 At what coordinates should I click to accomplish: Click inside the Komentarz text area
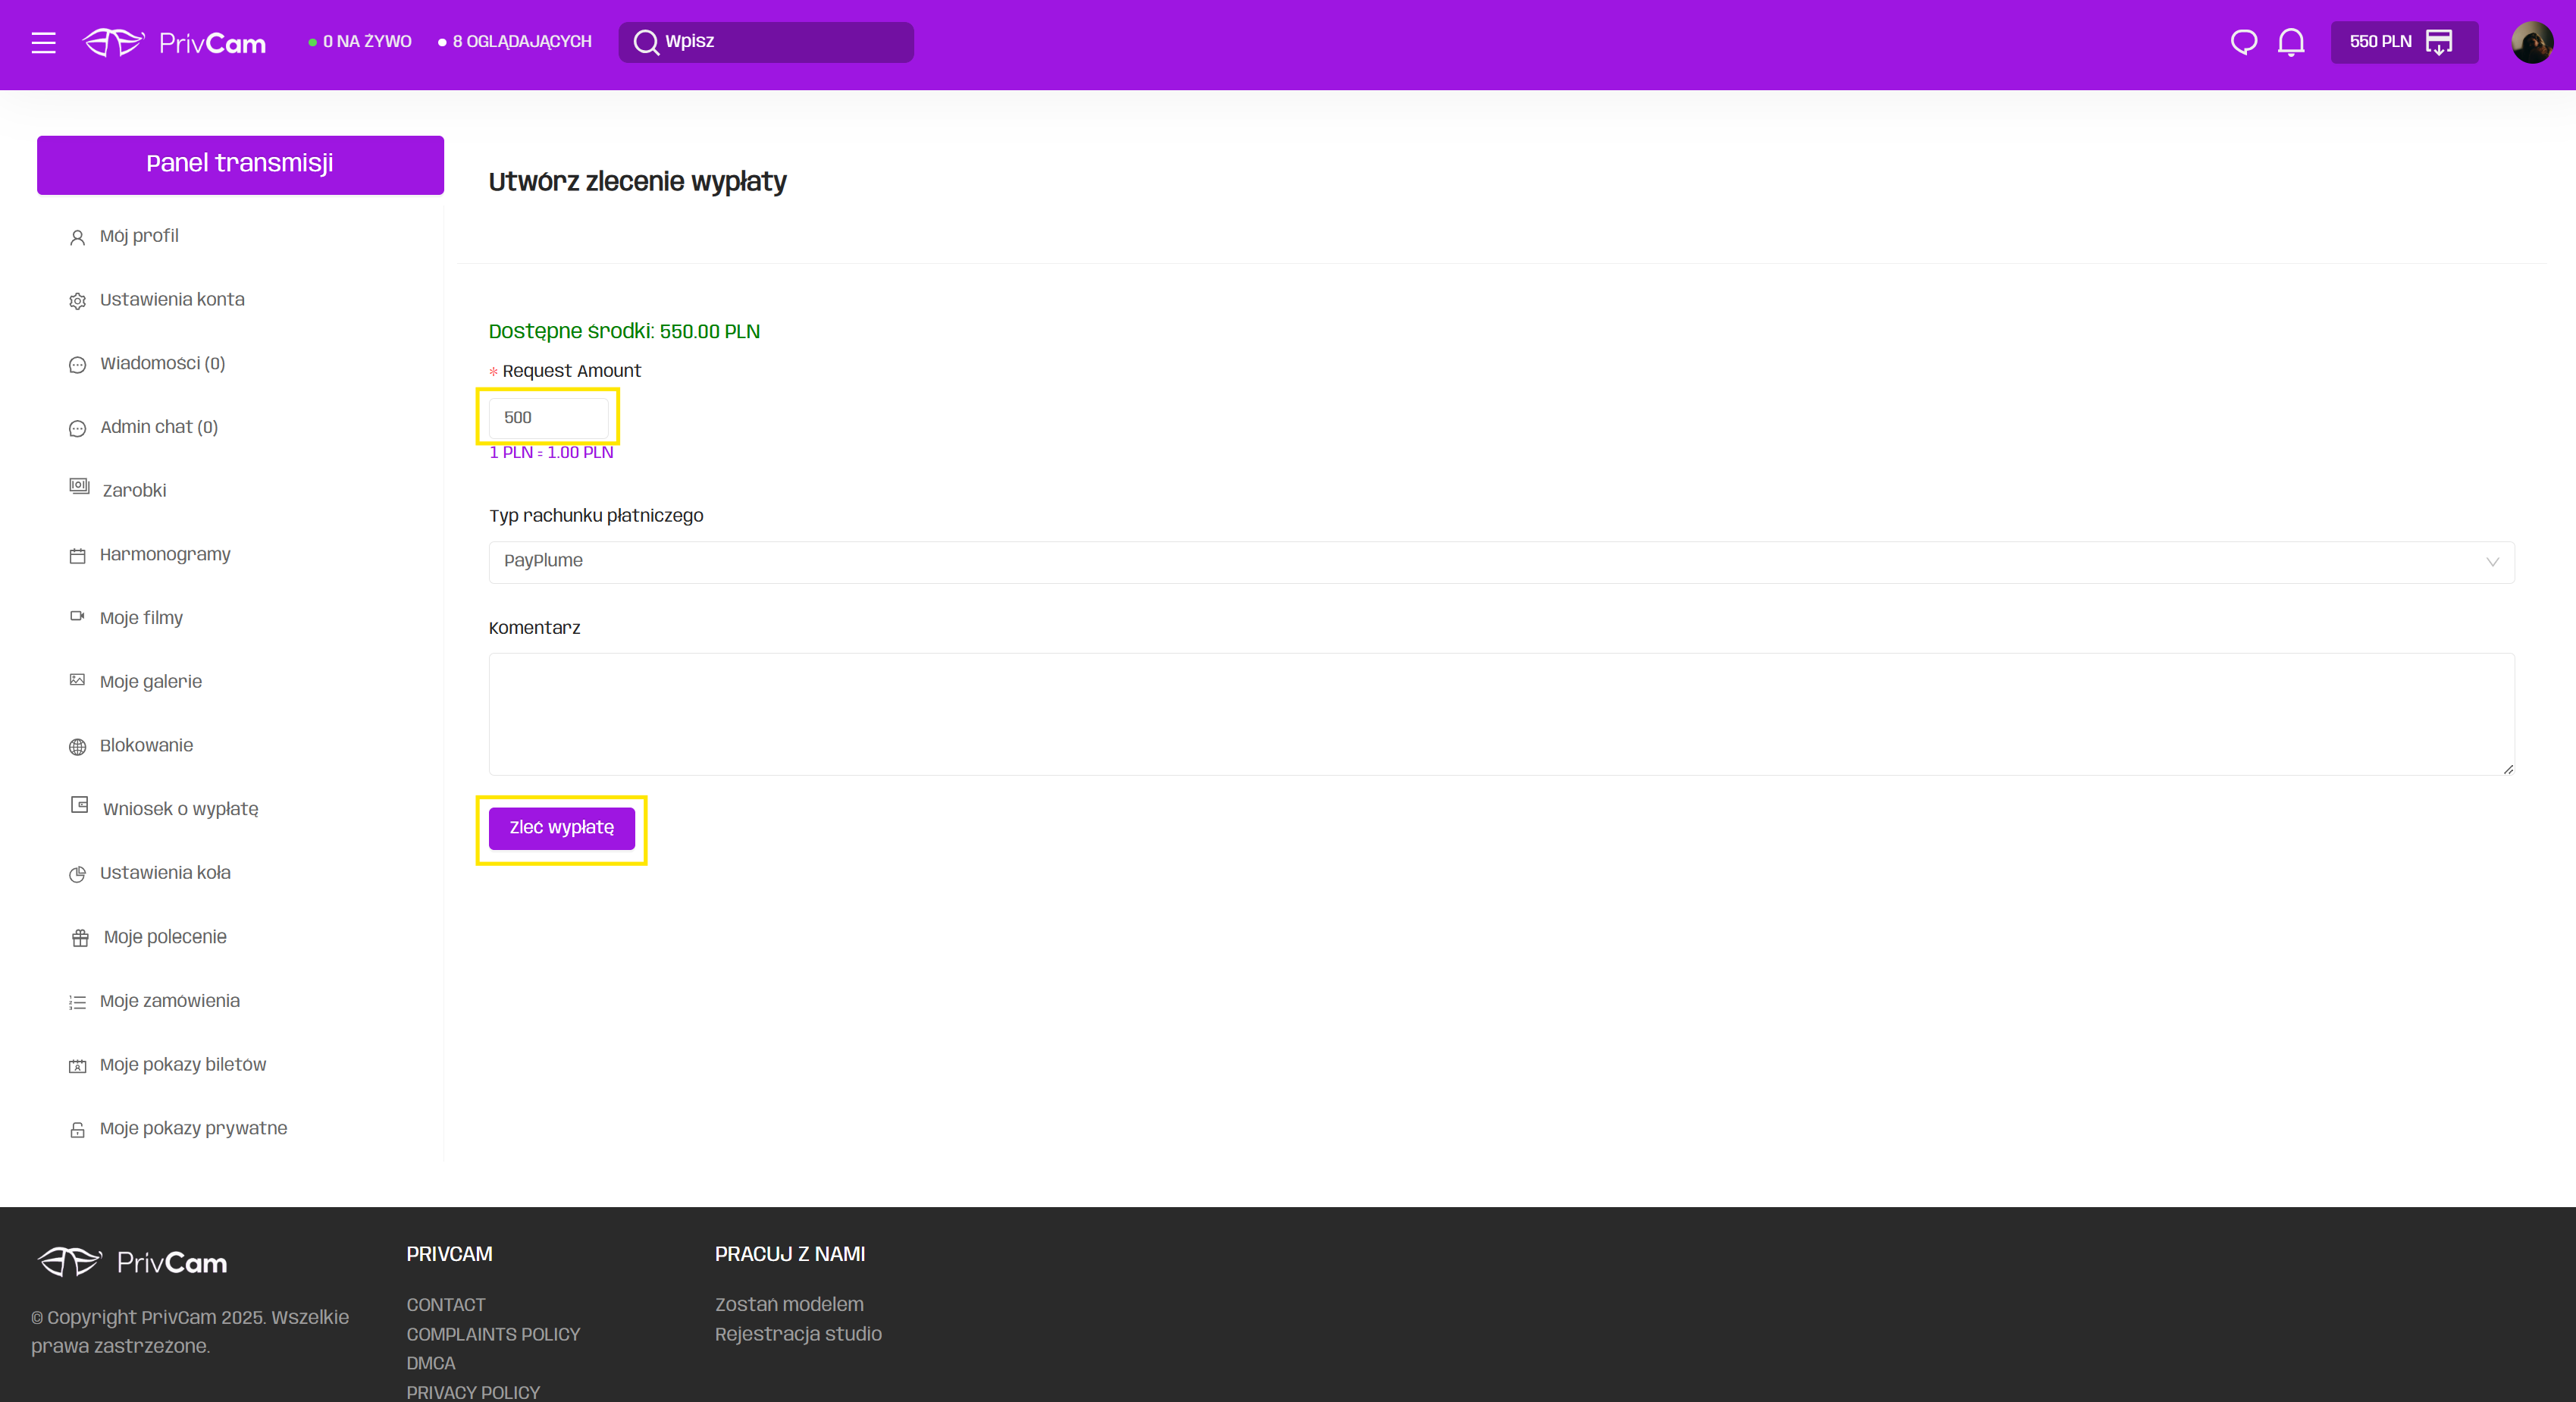(x=1500, y=714)
